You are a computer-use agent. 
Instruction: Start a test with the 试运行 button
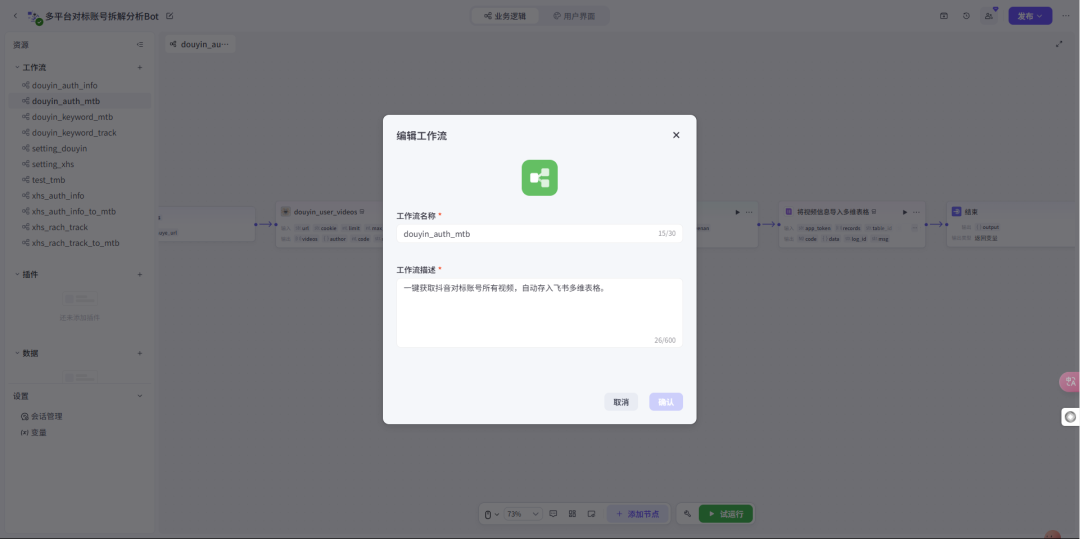click(726, 514)
